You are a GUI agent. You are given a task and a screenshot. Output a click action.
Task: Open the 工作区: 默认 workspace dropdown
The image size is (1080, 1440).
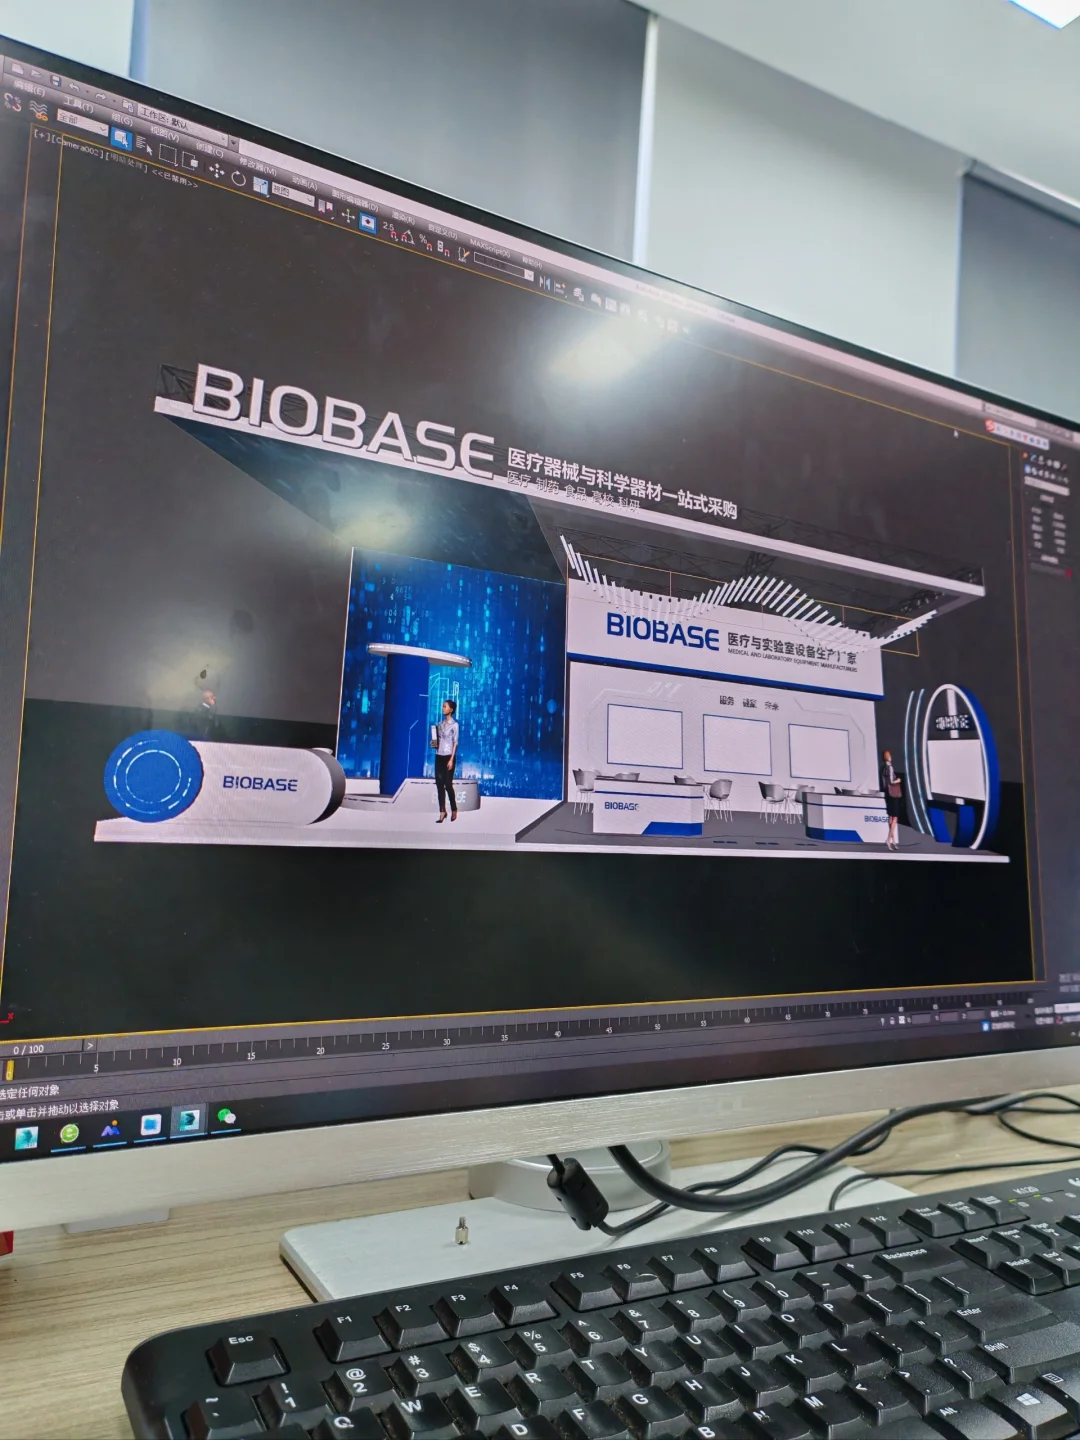point(183,123)
